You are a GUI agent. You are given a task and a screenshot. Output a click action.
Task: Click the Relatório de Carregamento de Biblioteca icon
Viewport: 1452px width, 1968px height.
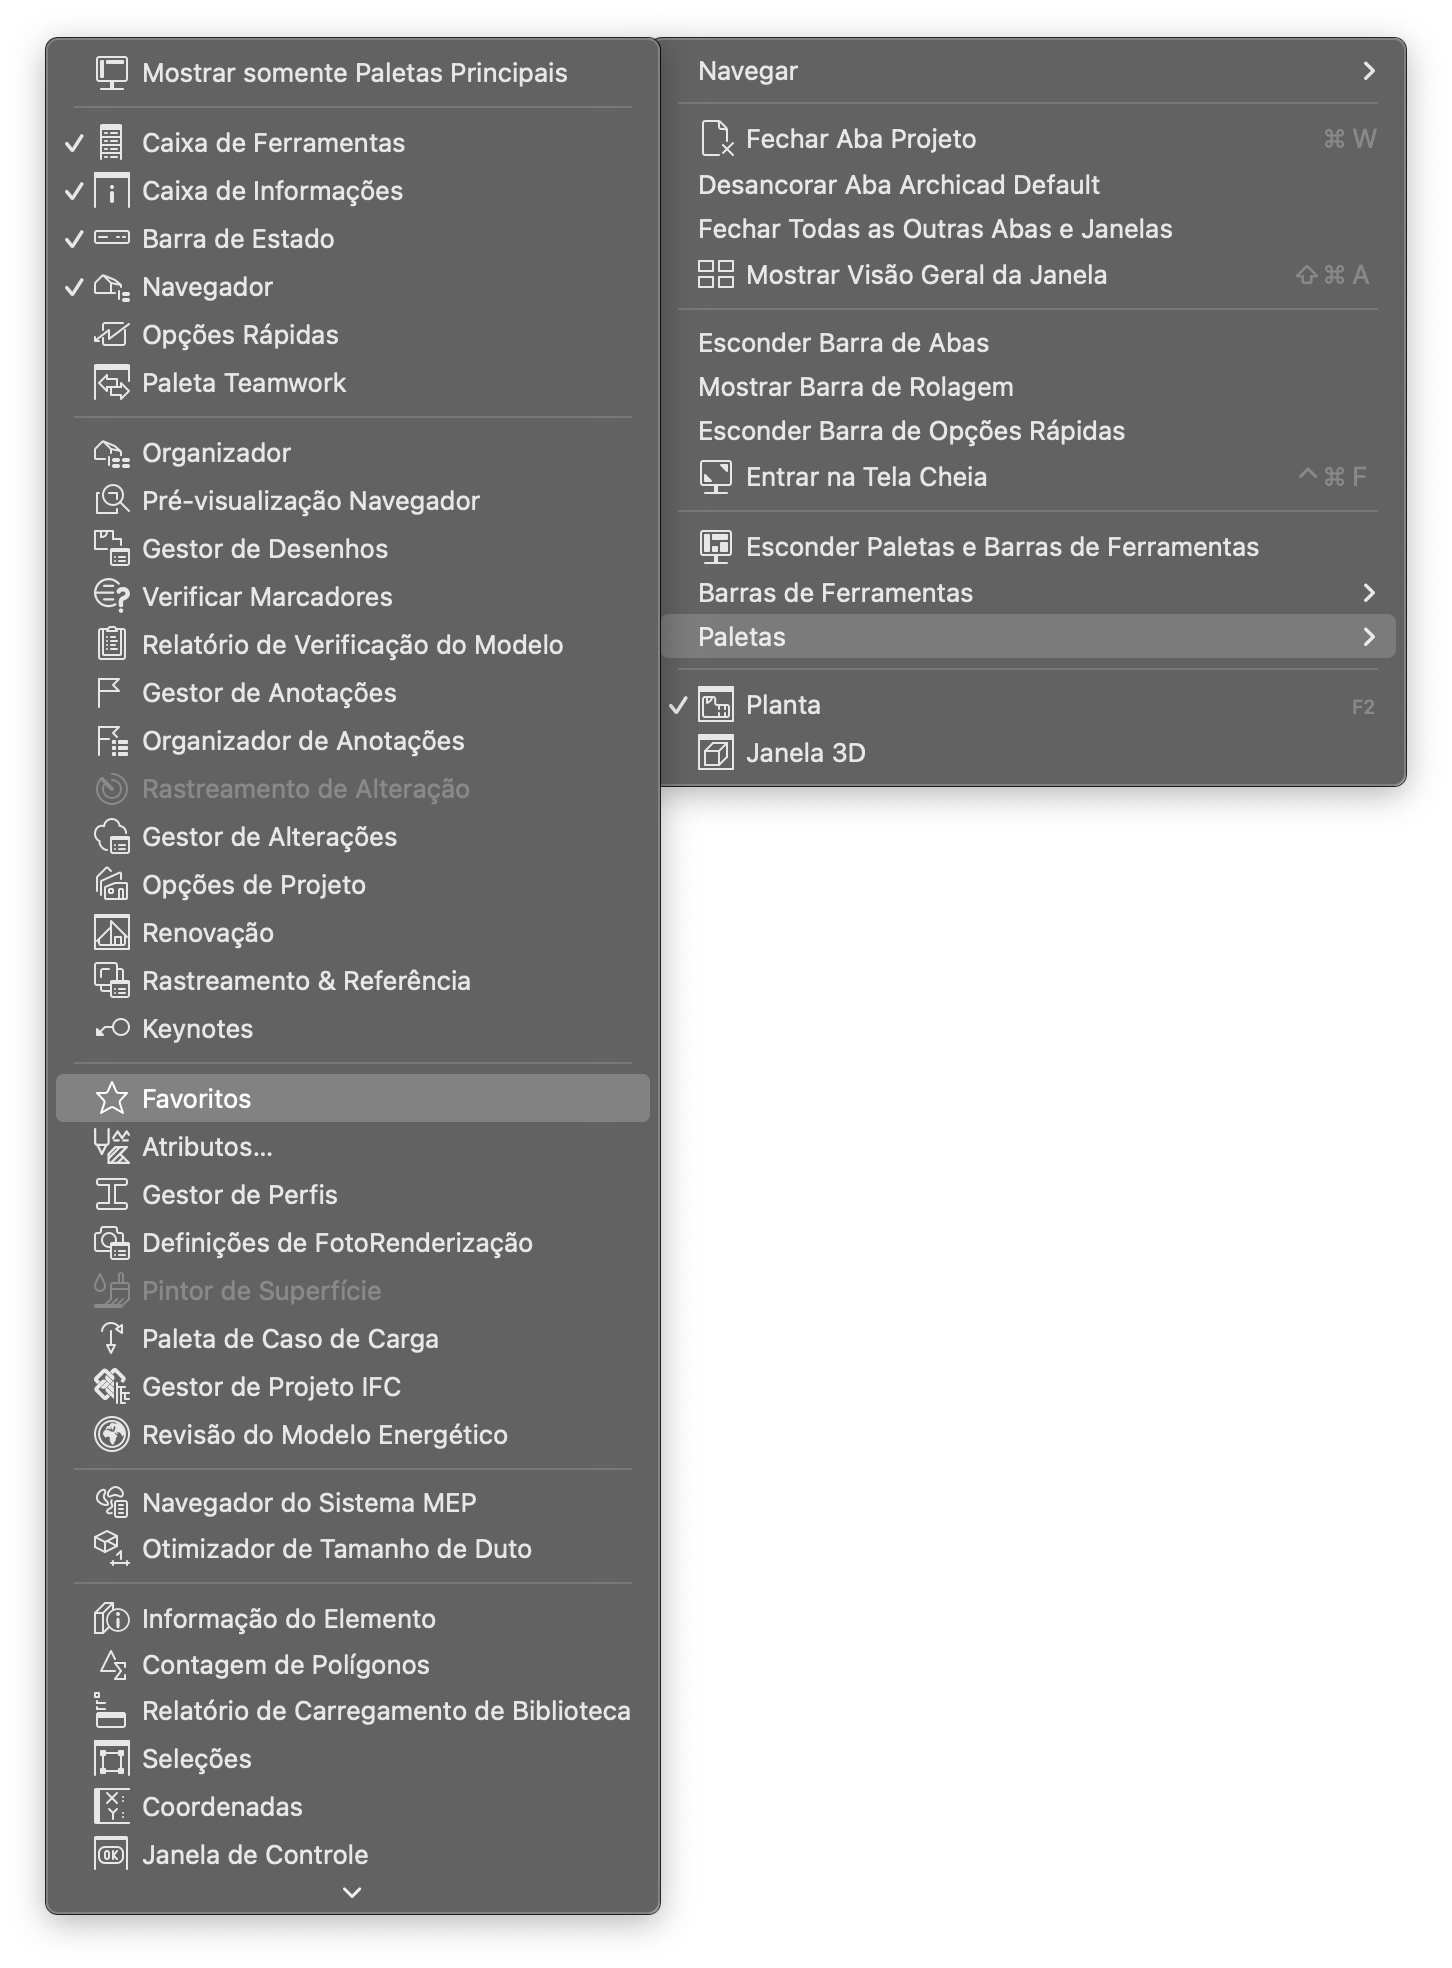click(x=111, y=1710)
